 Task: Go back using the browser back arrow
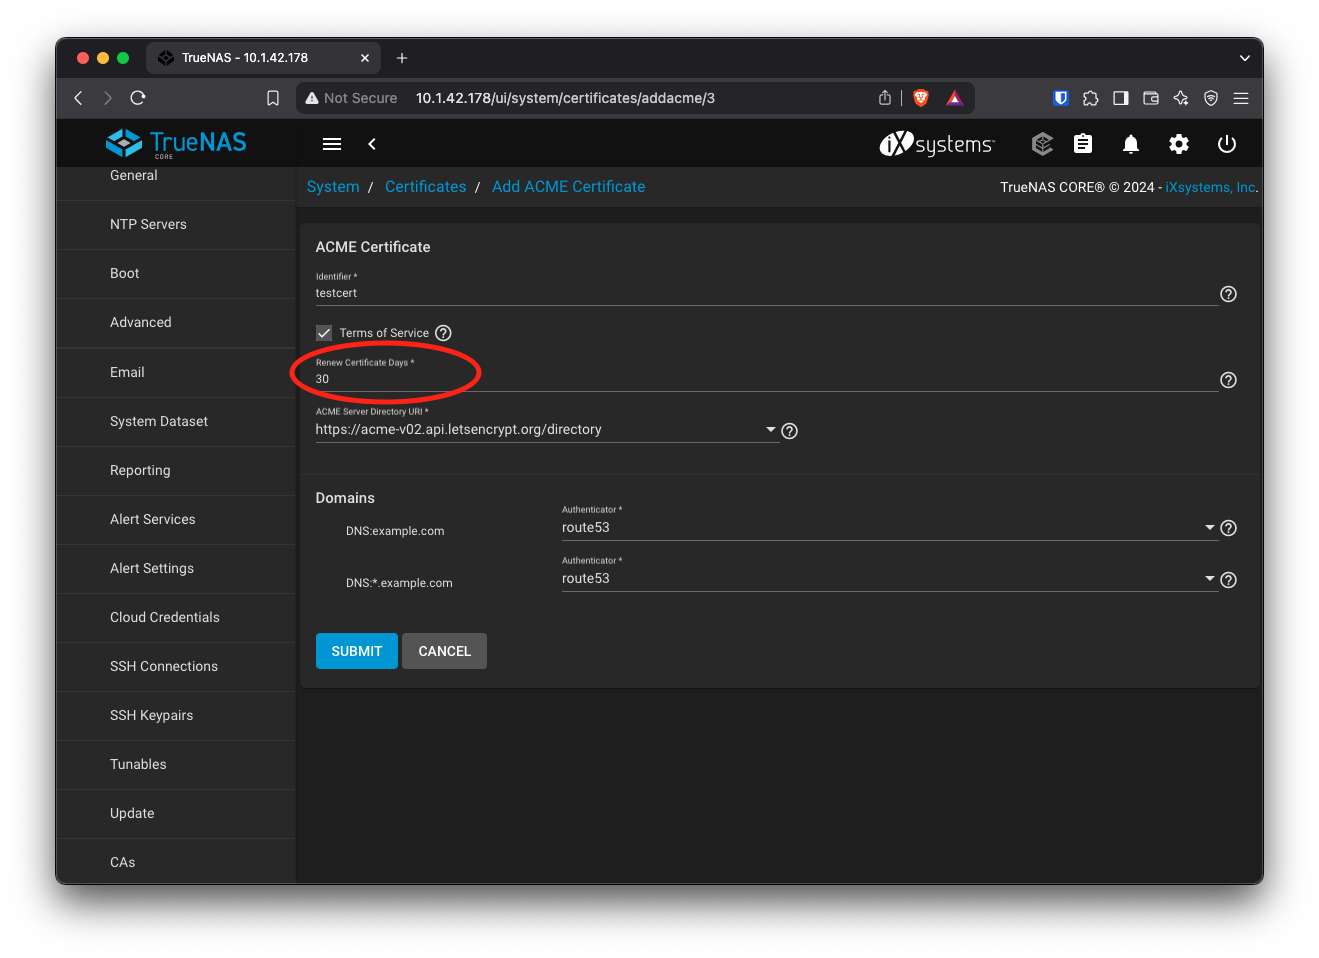79,98
